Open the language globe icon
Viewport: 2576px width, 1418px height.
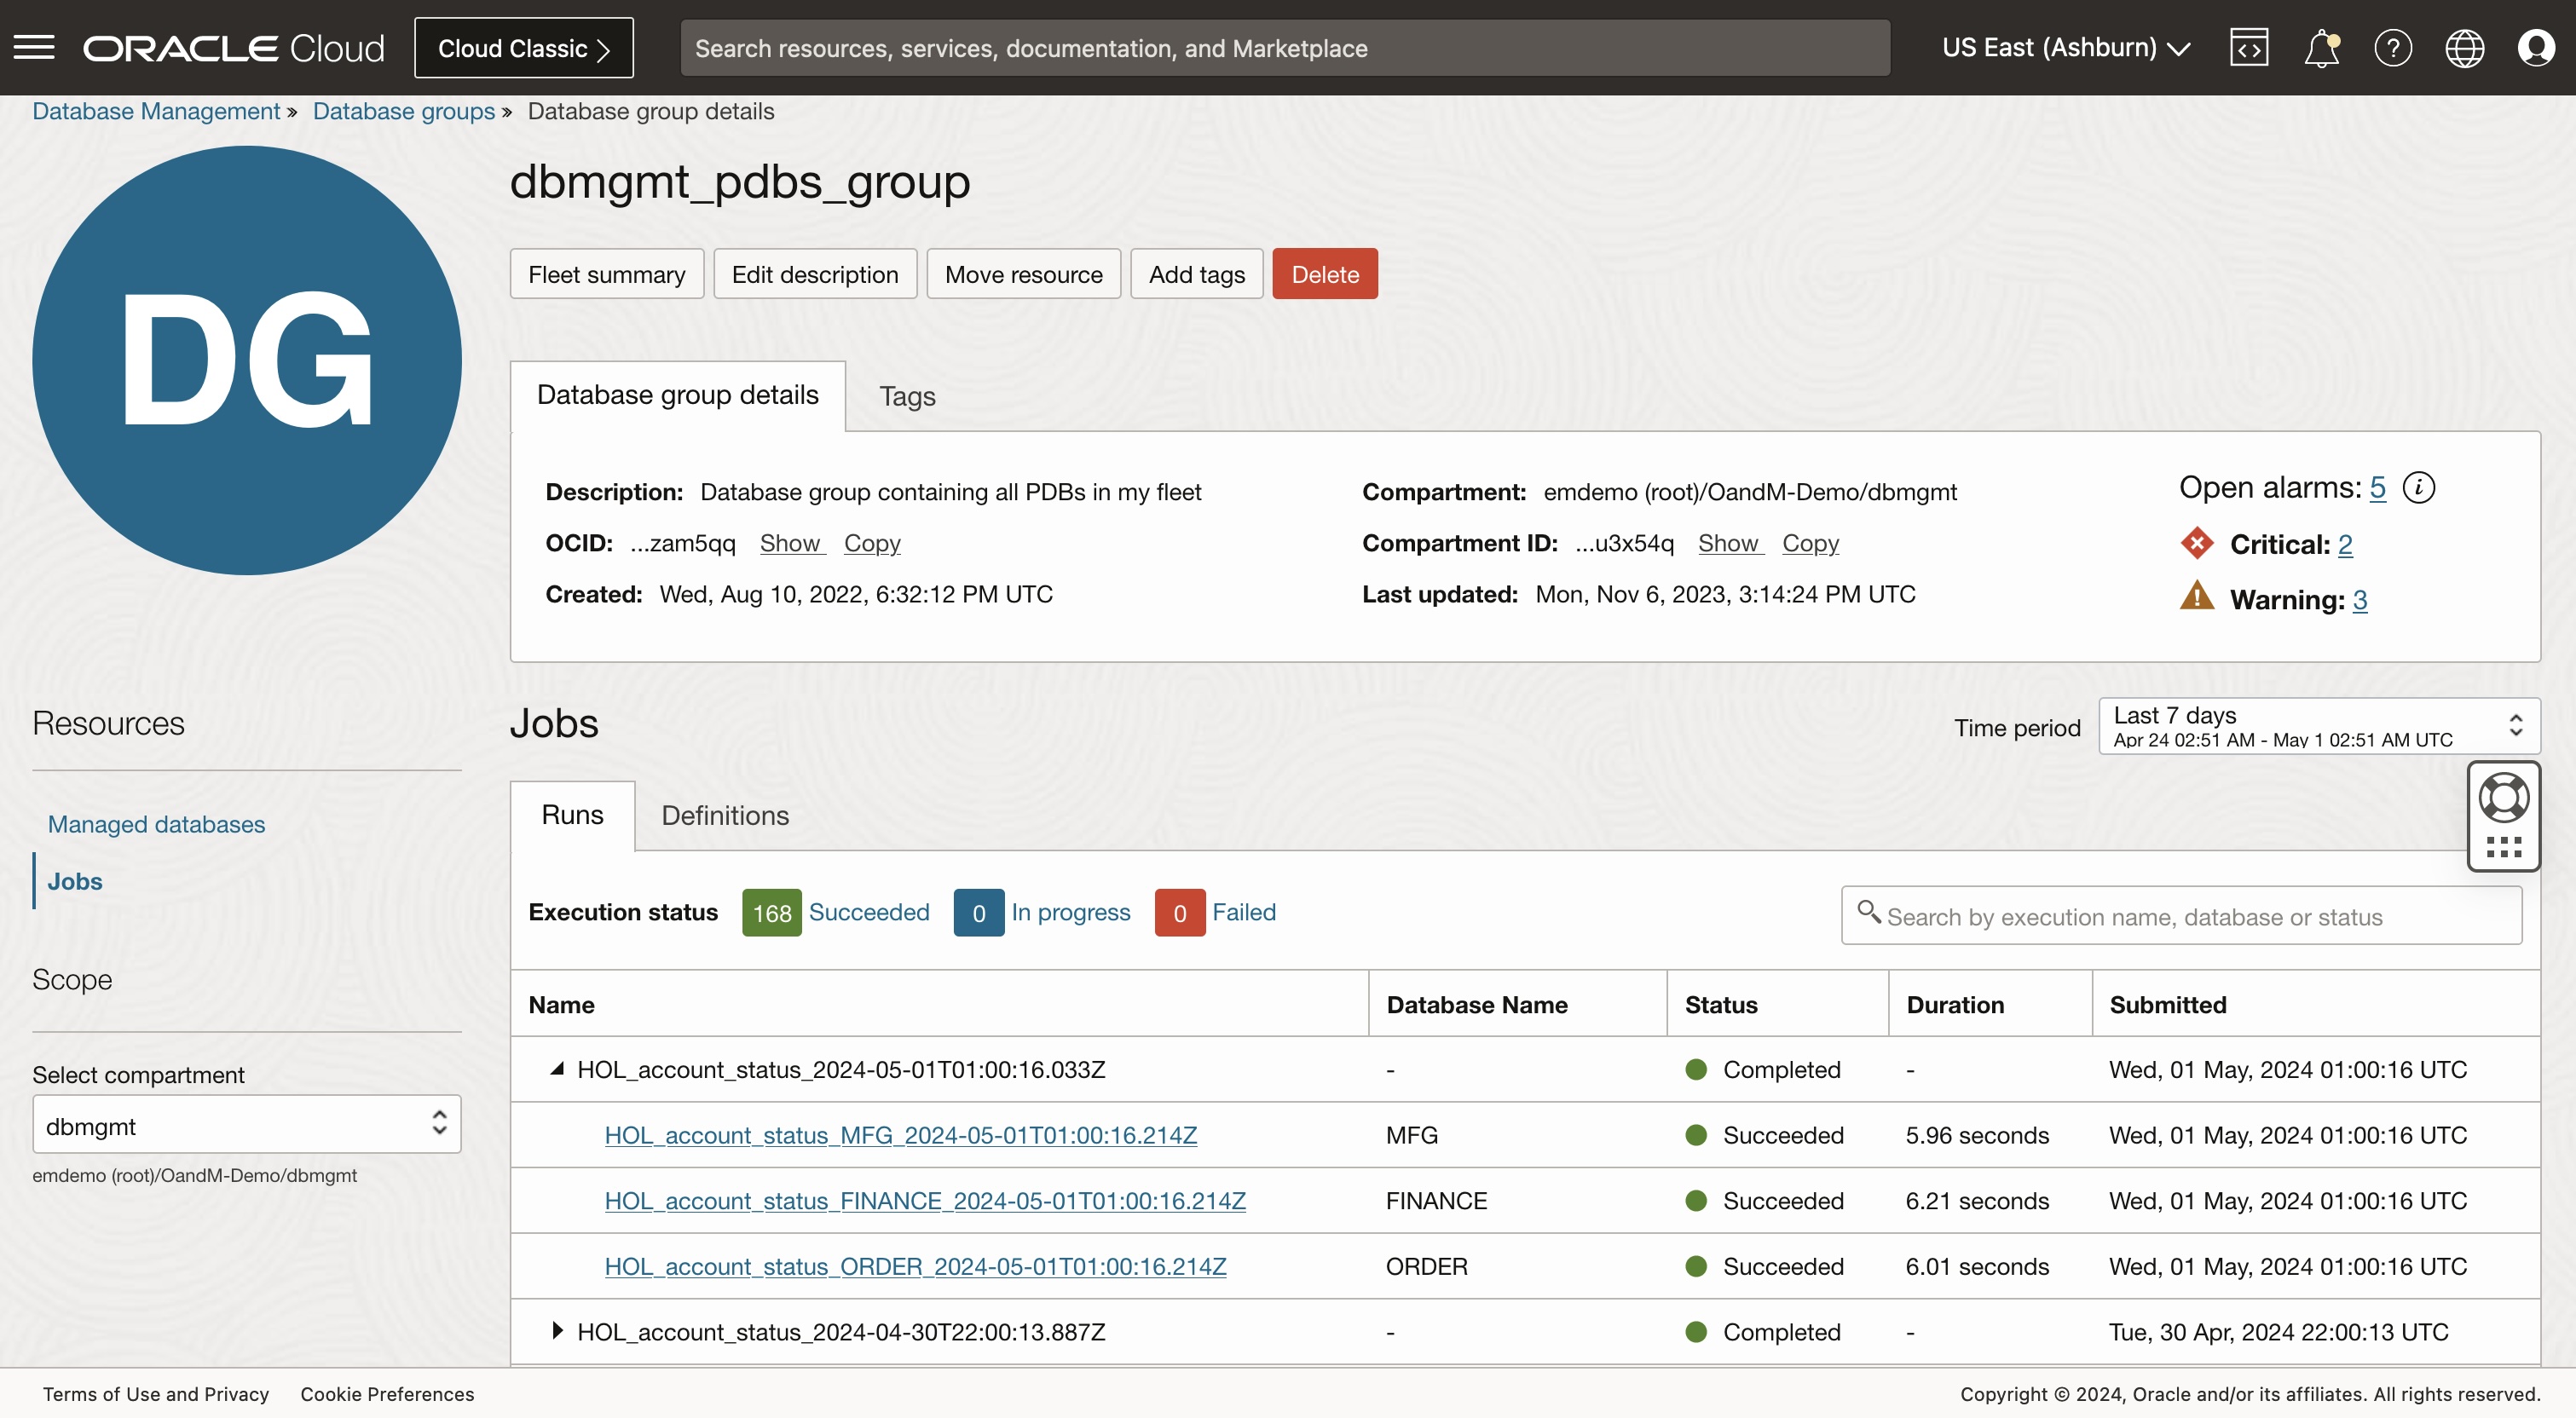[x=2464, y=47]
